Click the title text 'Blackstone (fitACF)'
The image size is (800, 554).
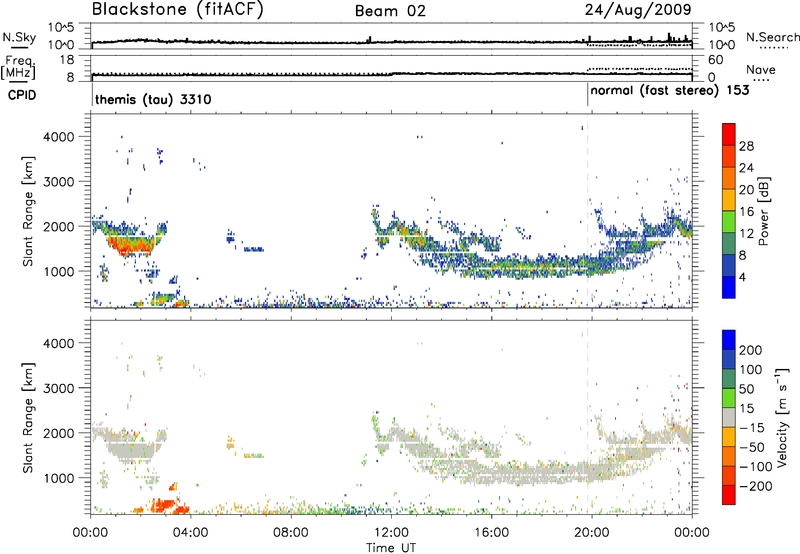pyautogui.click(x=177, y=10)
